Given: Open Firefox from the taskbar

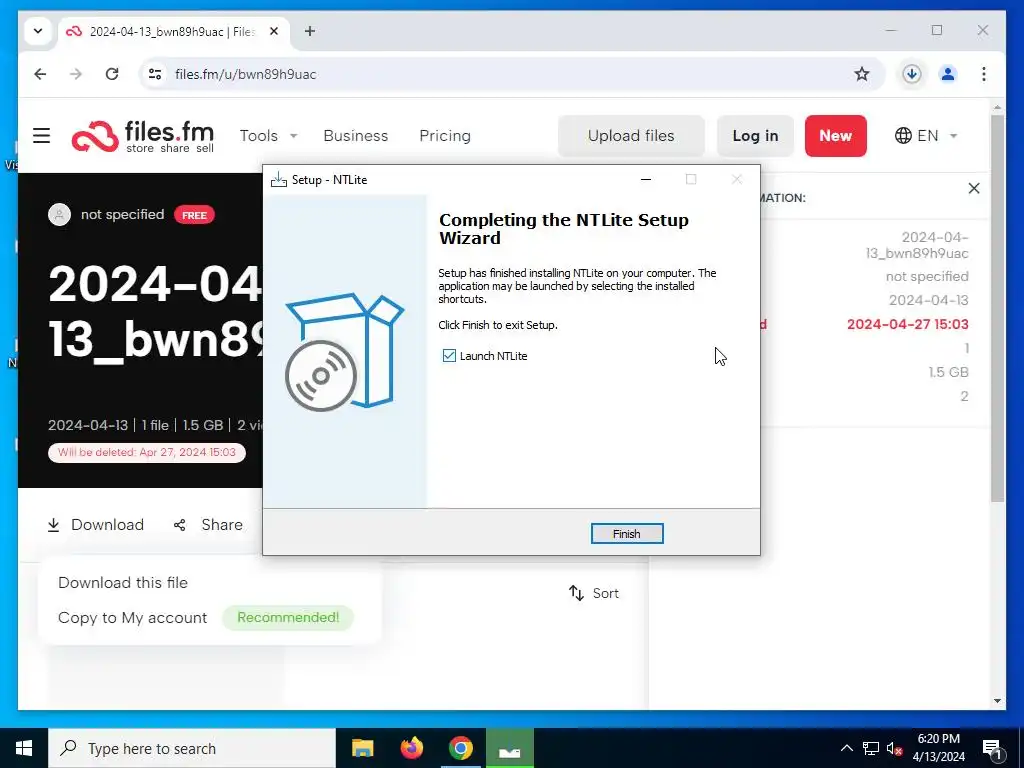Looking at the screenshot, I should coord(411,748).
